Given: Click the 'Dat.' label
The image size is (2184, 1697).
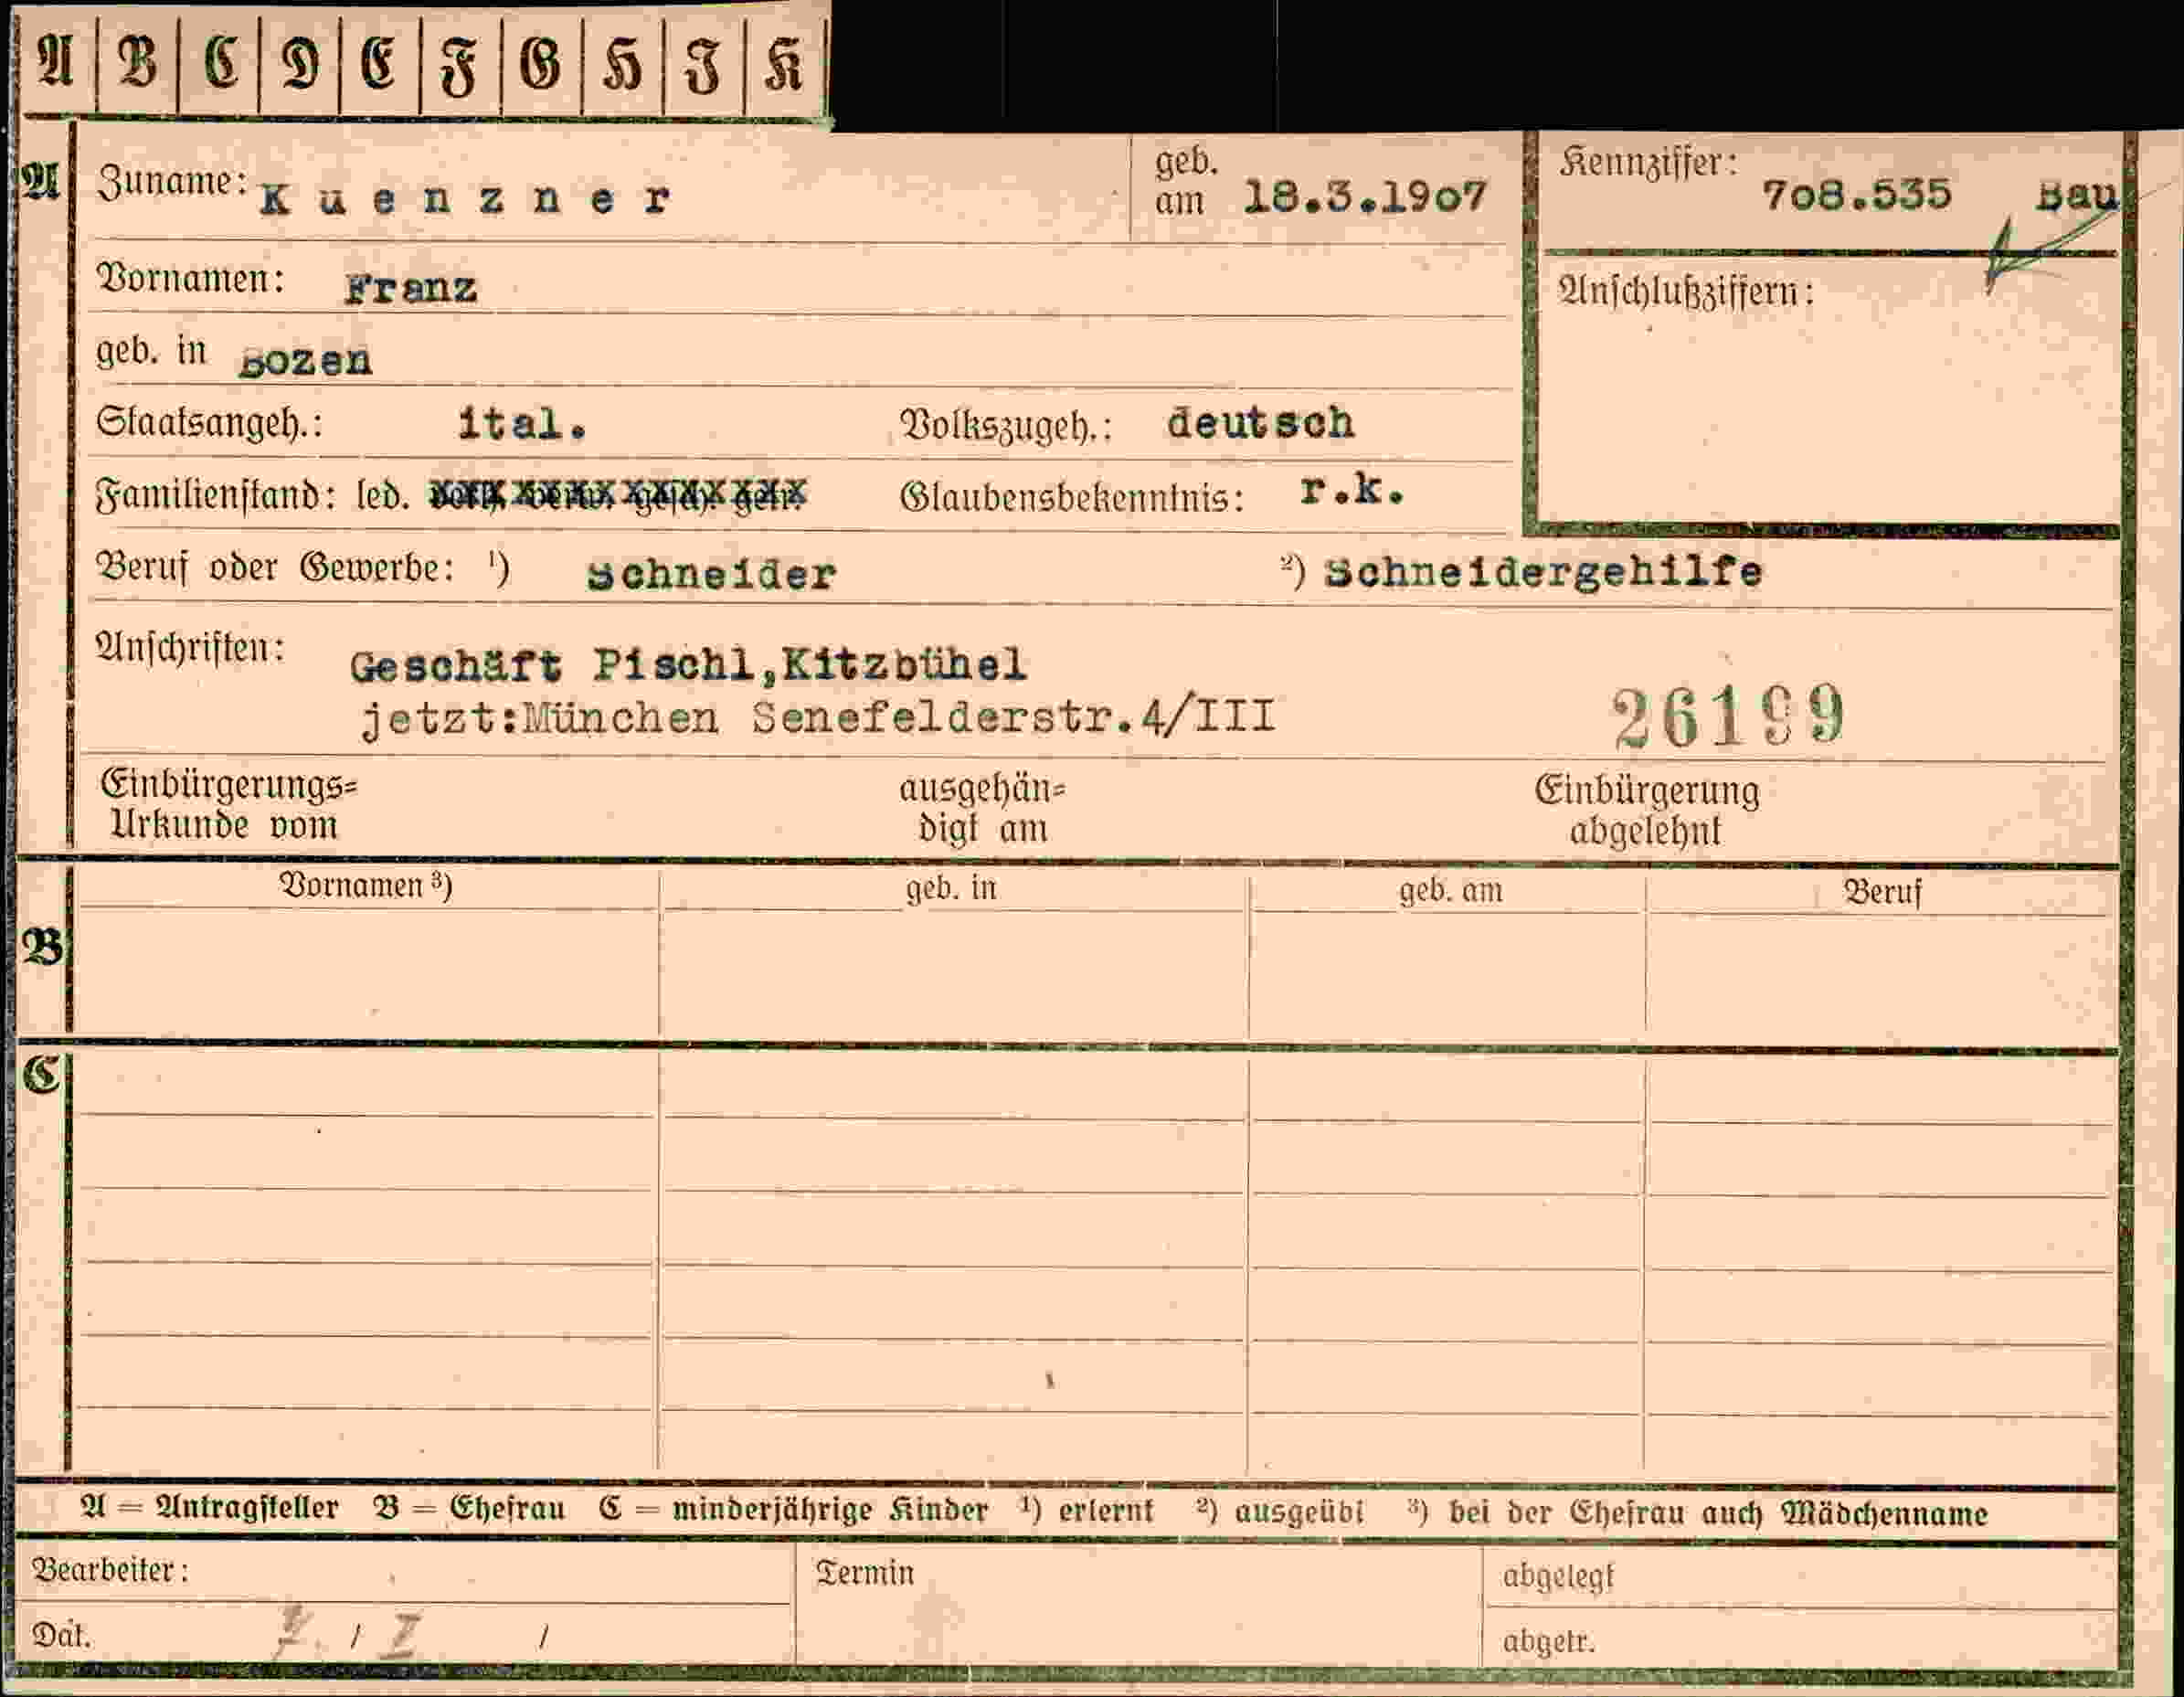Looking at the screenshot, I should click(x=61, y=1636).
